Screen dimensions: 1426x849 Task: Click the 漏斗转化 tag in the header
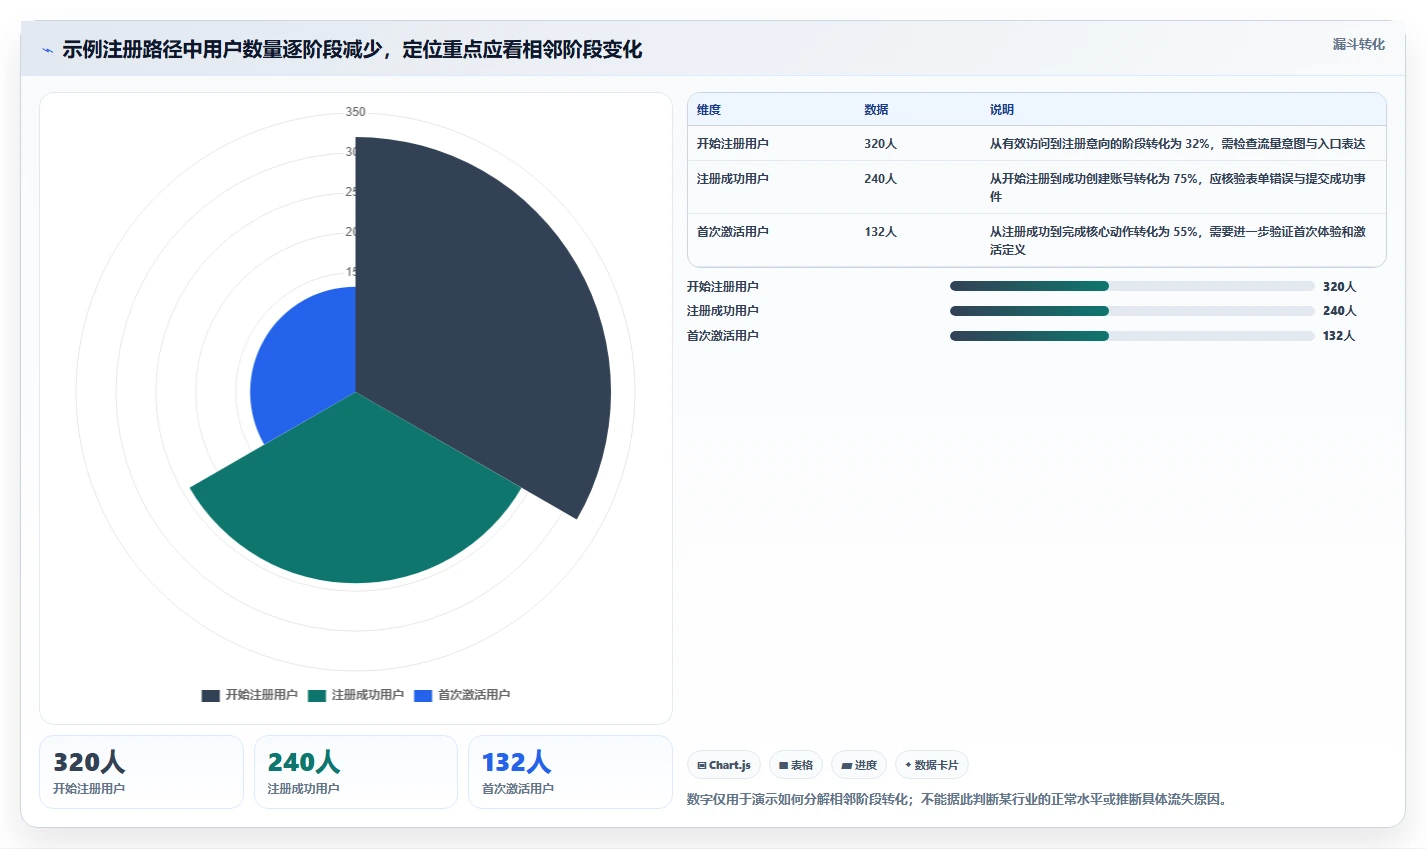point(1359,44)
